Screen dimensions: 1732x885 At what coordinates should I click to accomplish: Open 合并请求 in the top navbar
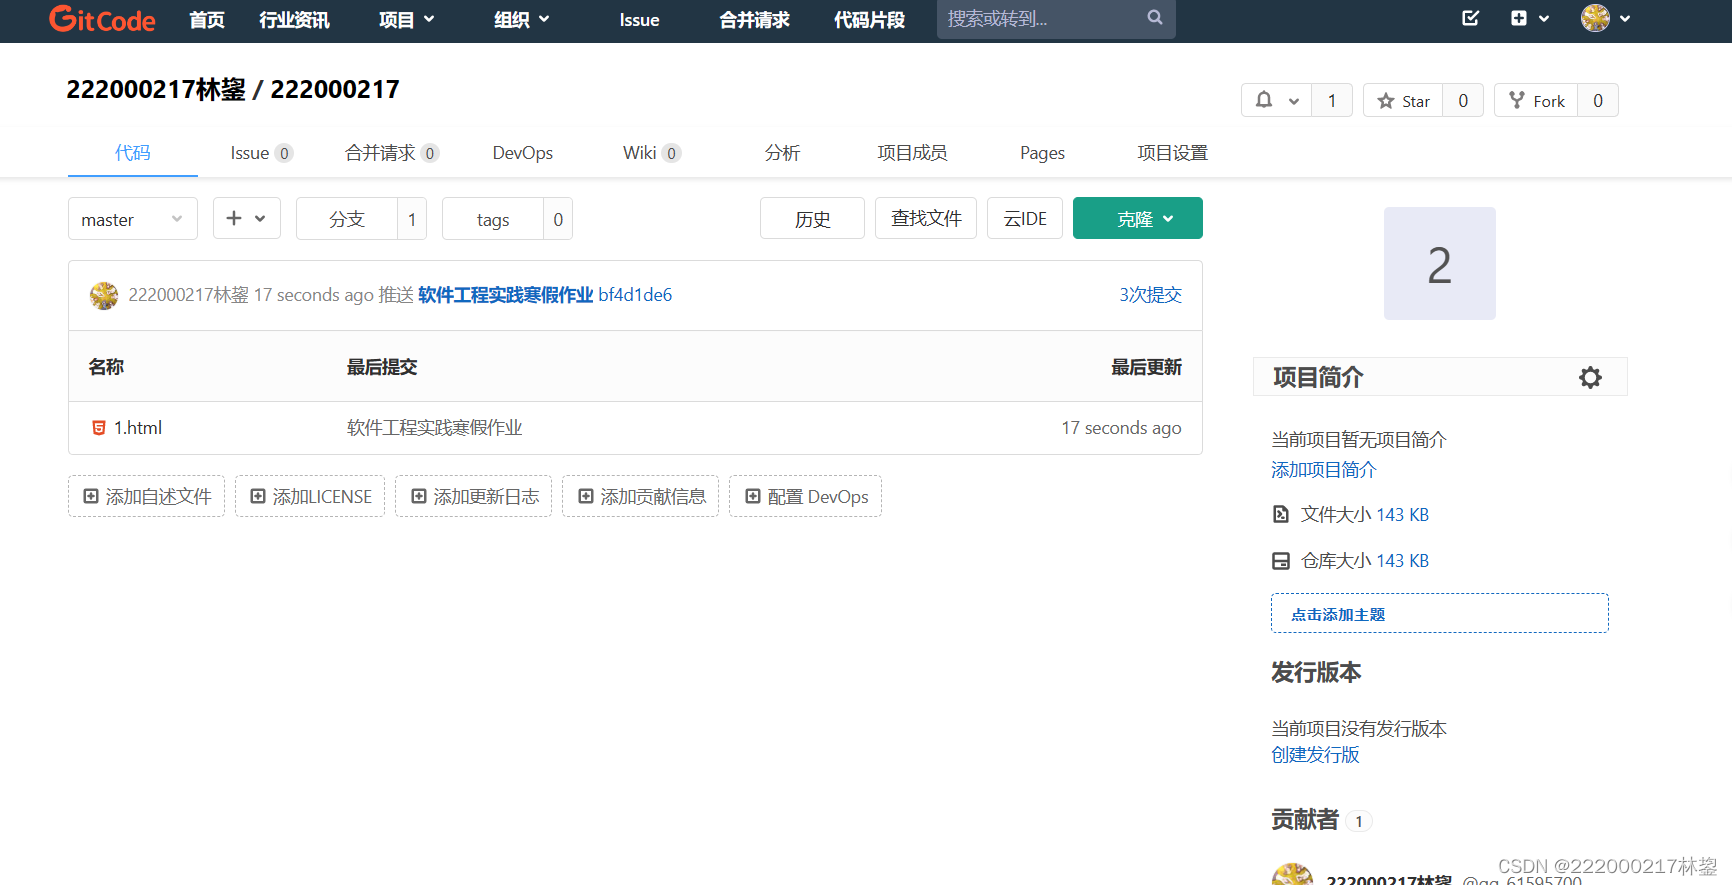[754, 20]
